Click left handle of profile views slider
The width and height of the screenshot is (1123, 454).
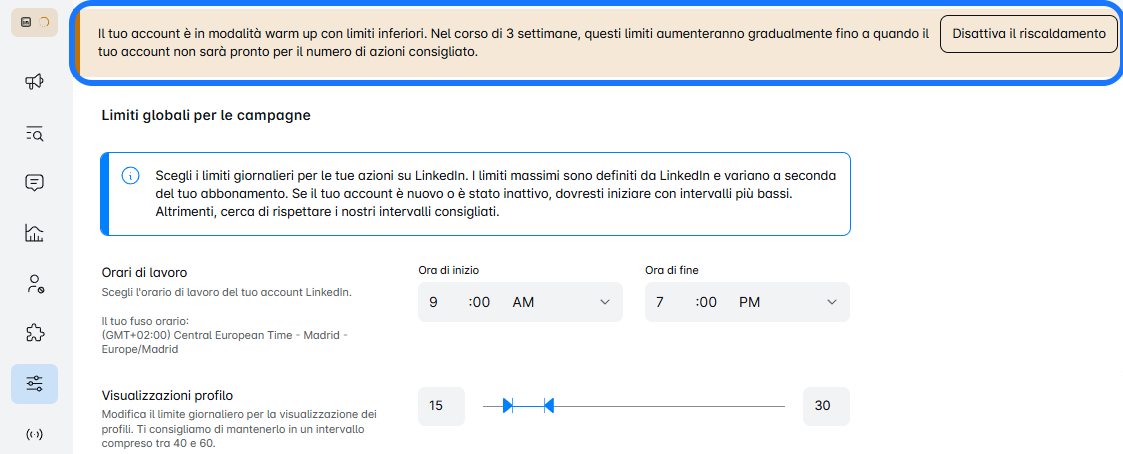508,405
